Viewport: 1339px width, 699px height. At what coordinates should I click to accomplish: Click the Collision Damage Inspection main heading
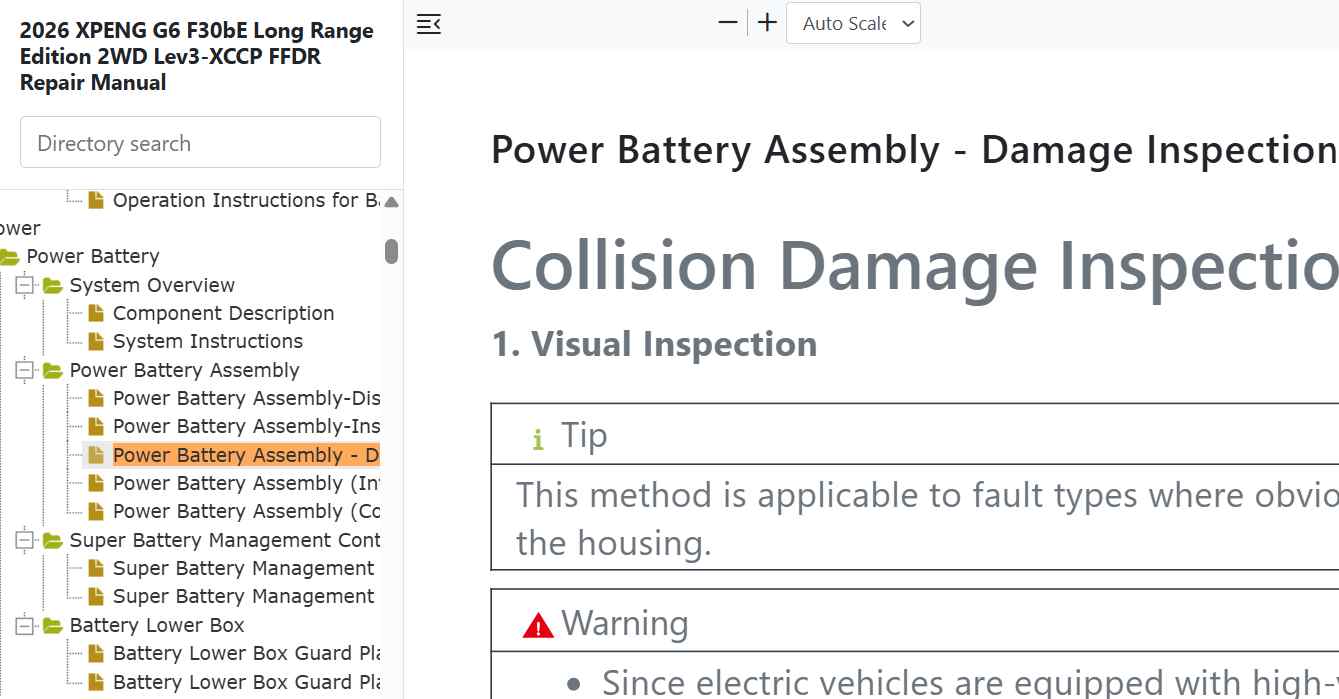(x=914, y=266)
